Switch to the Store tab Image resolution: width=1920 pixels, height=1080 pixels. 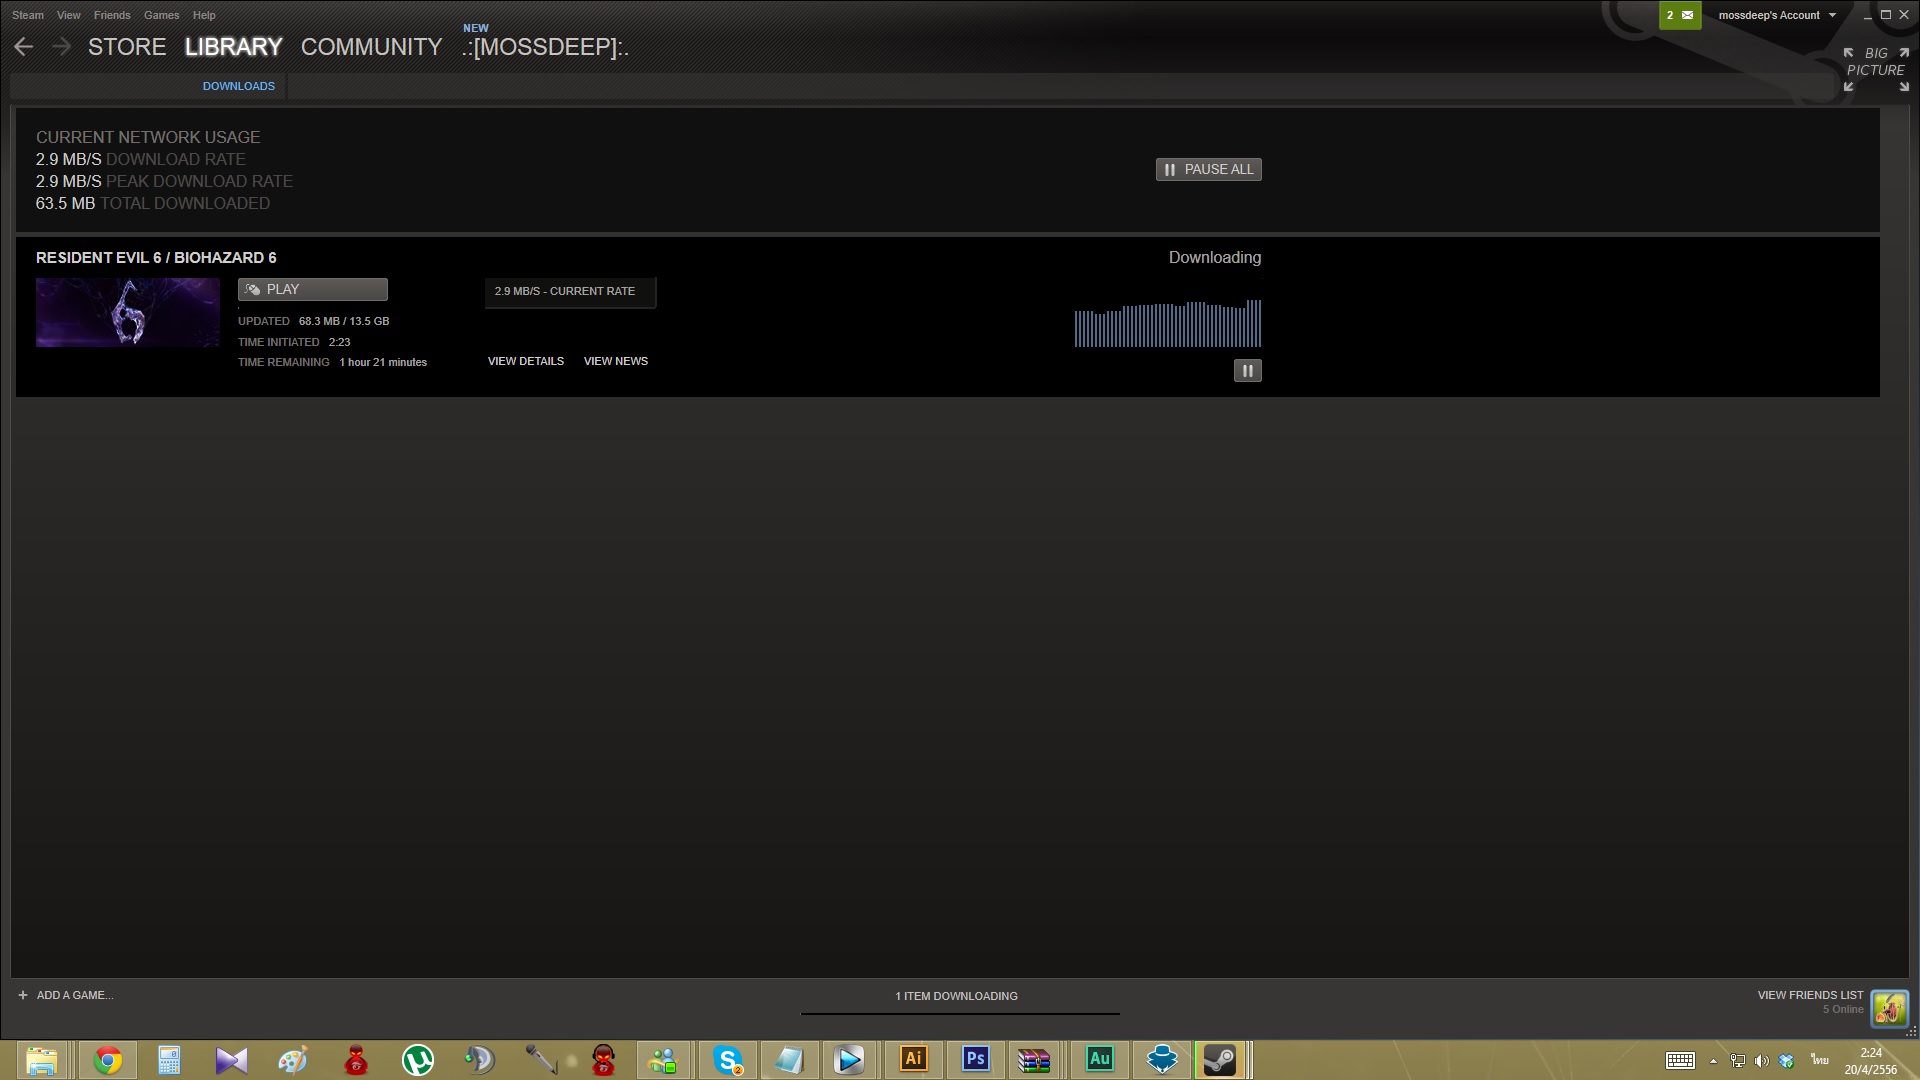point(127,47)
